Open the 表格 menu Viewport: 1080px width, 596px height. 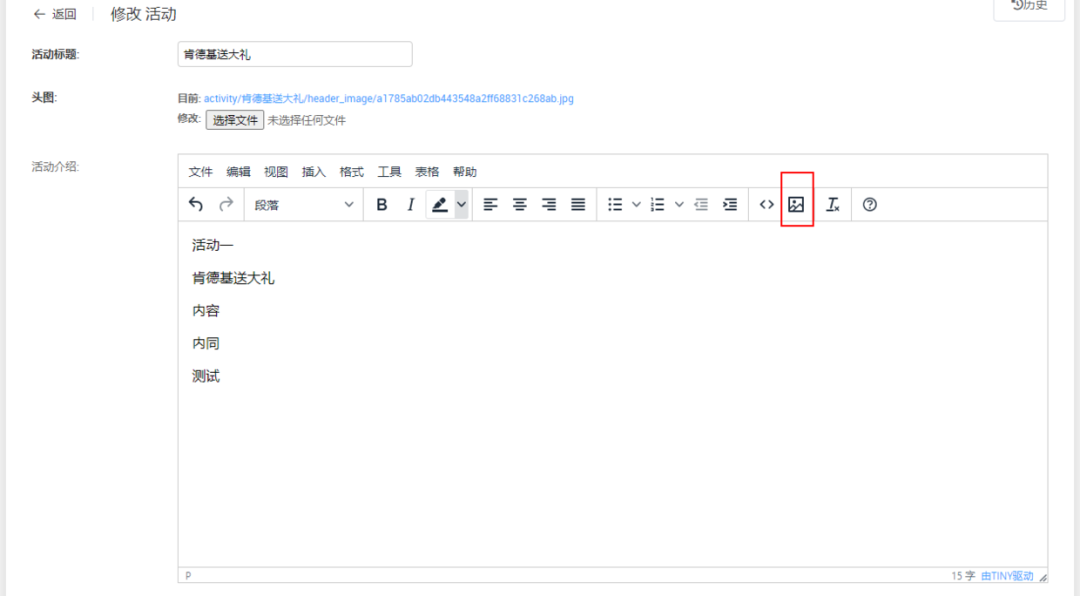(x=427, y=172)
